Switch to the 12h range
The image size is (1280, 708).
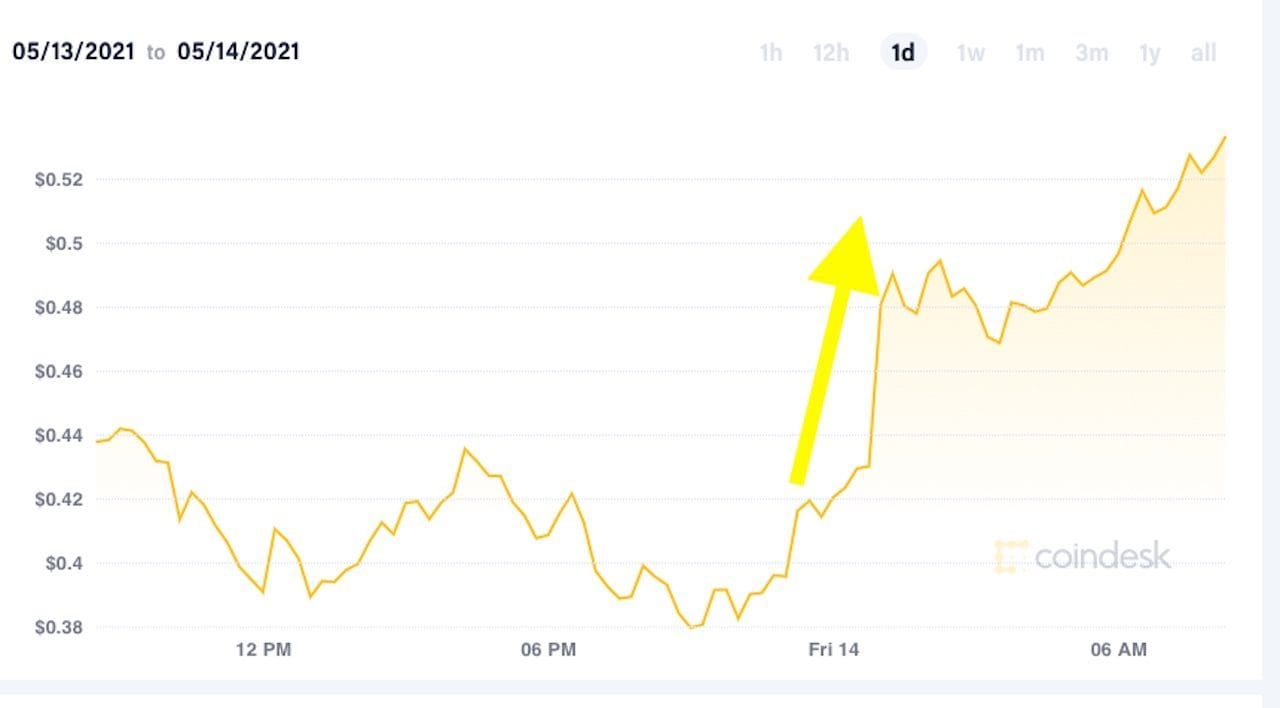831,53
